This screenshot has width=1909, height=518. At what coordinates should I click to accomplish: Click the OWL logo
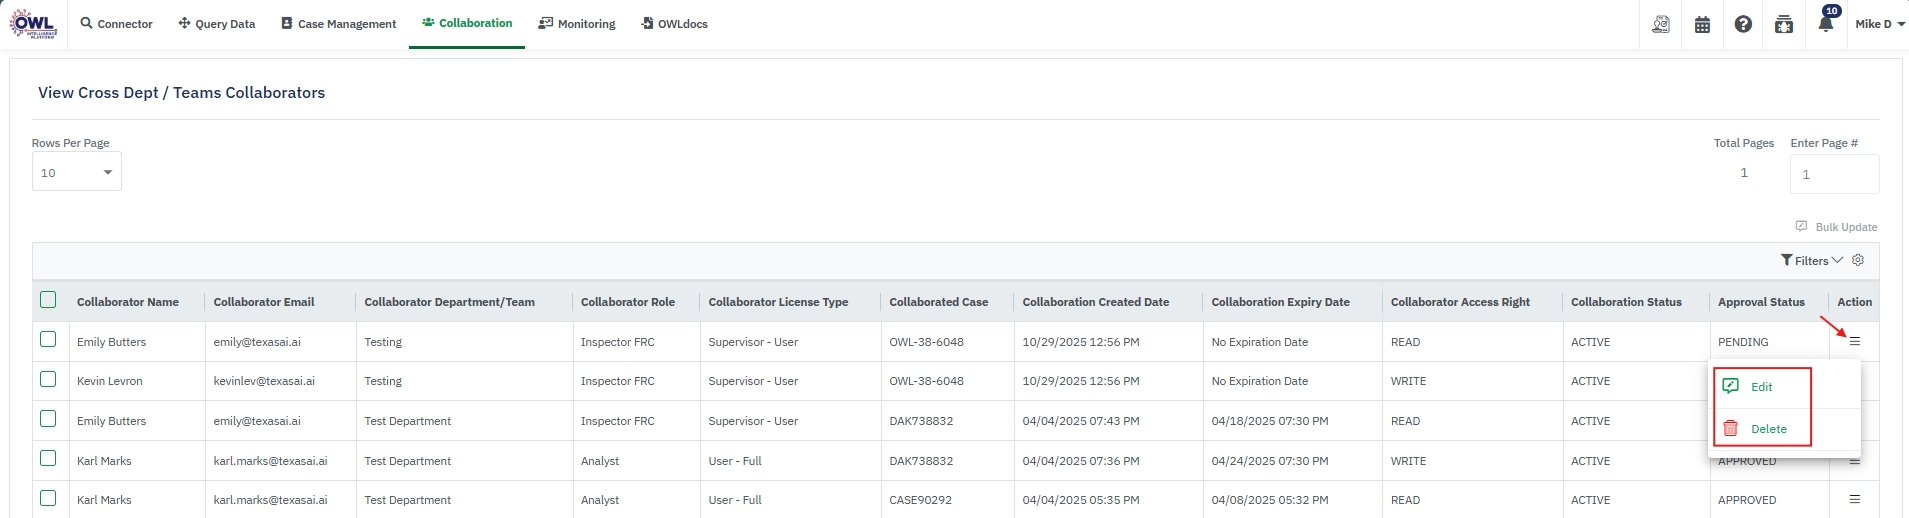click(x=34, y=24)
